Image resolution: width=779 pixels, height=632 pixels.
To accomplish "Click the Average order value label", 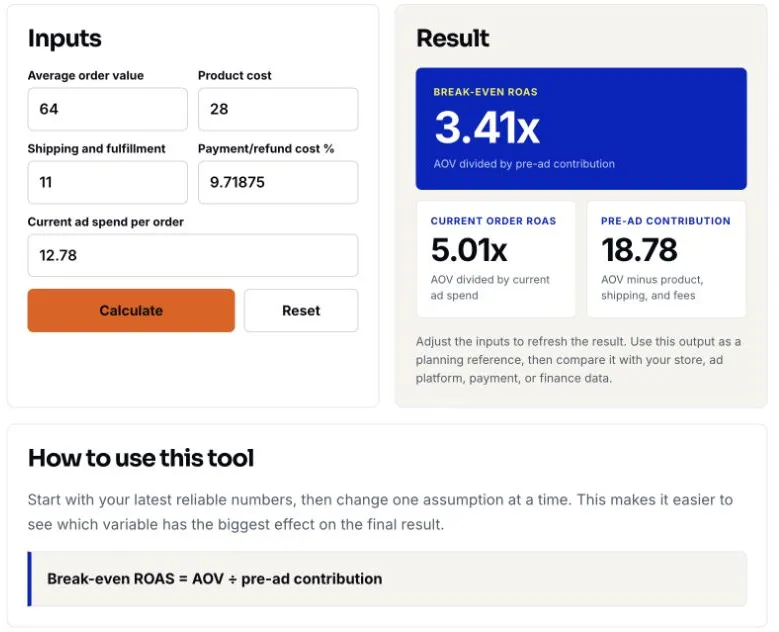I will tap(86, 76).
